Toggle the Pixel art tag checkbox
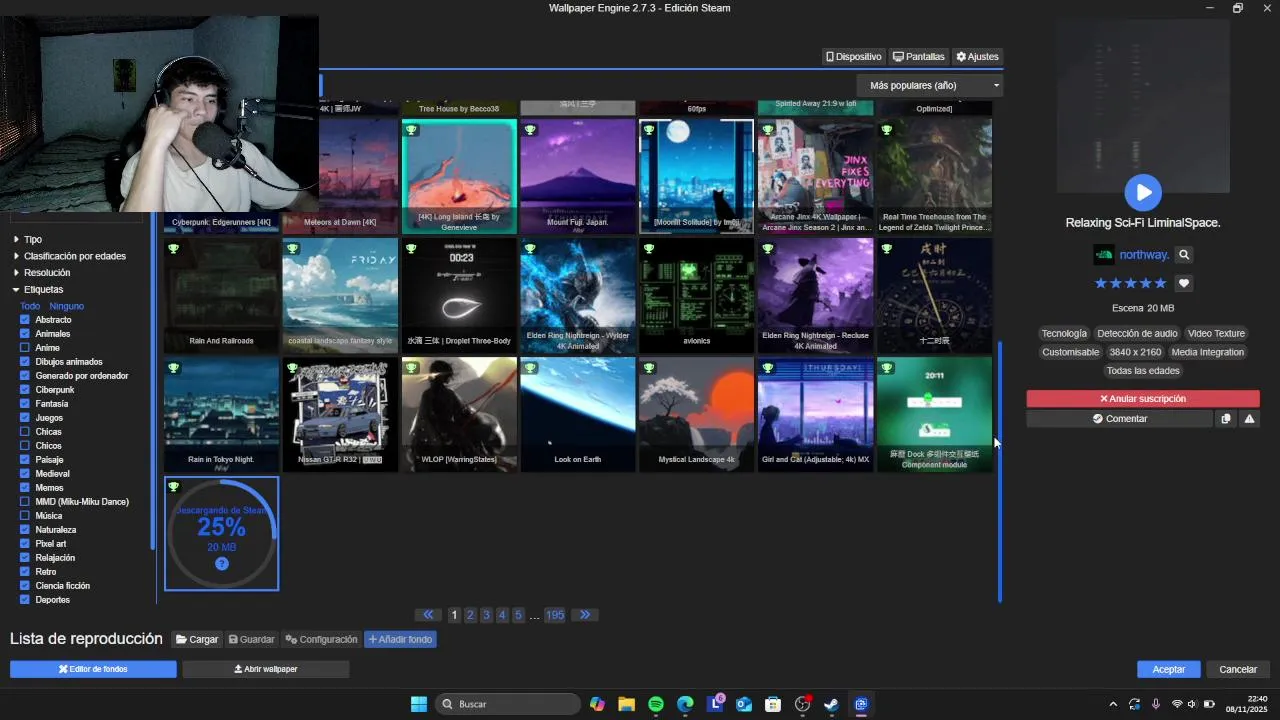Viewport: 1280px width, 720px height. 25,544
